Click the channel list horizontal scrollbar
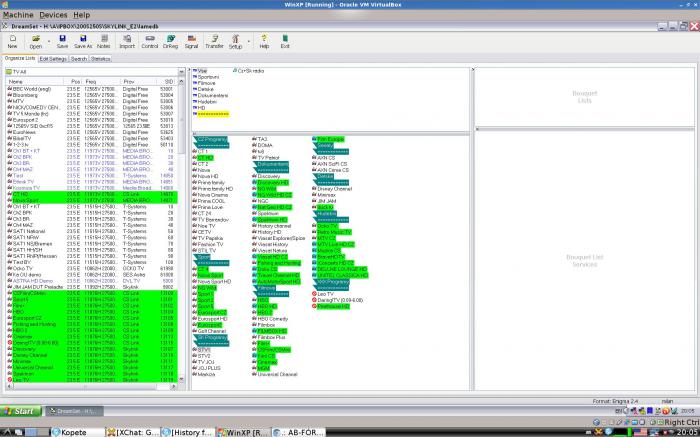Image resolution: width=700 pixels, height=437 pixels. click(87, 387)
